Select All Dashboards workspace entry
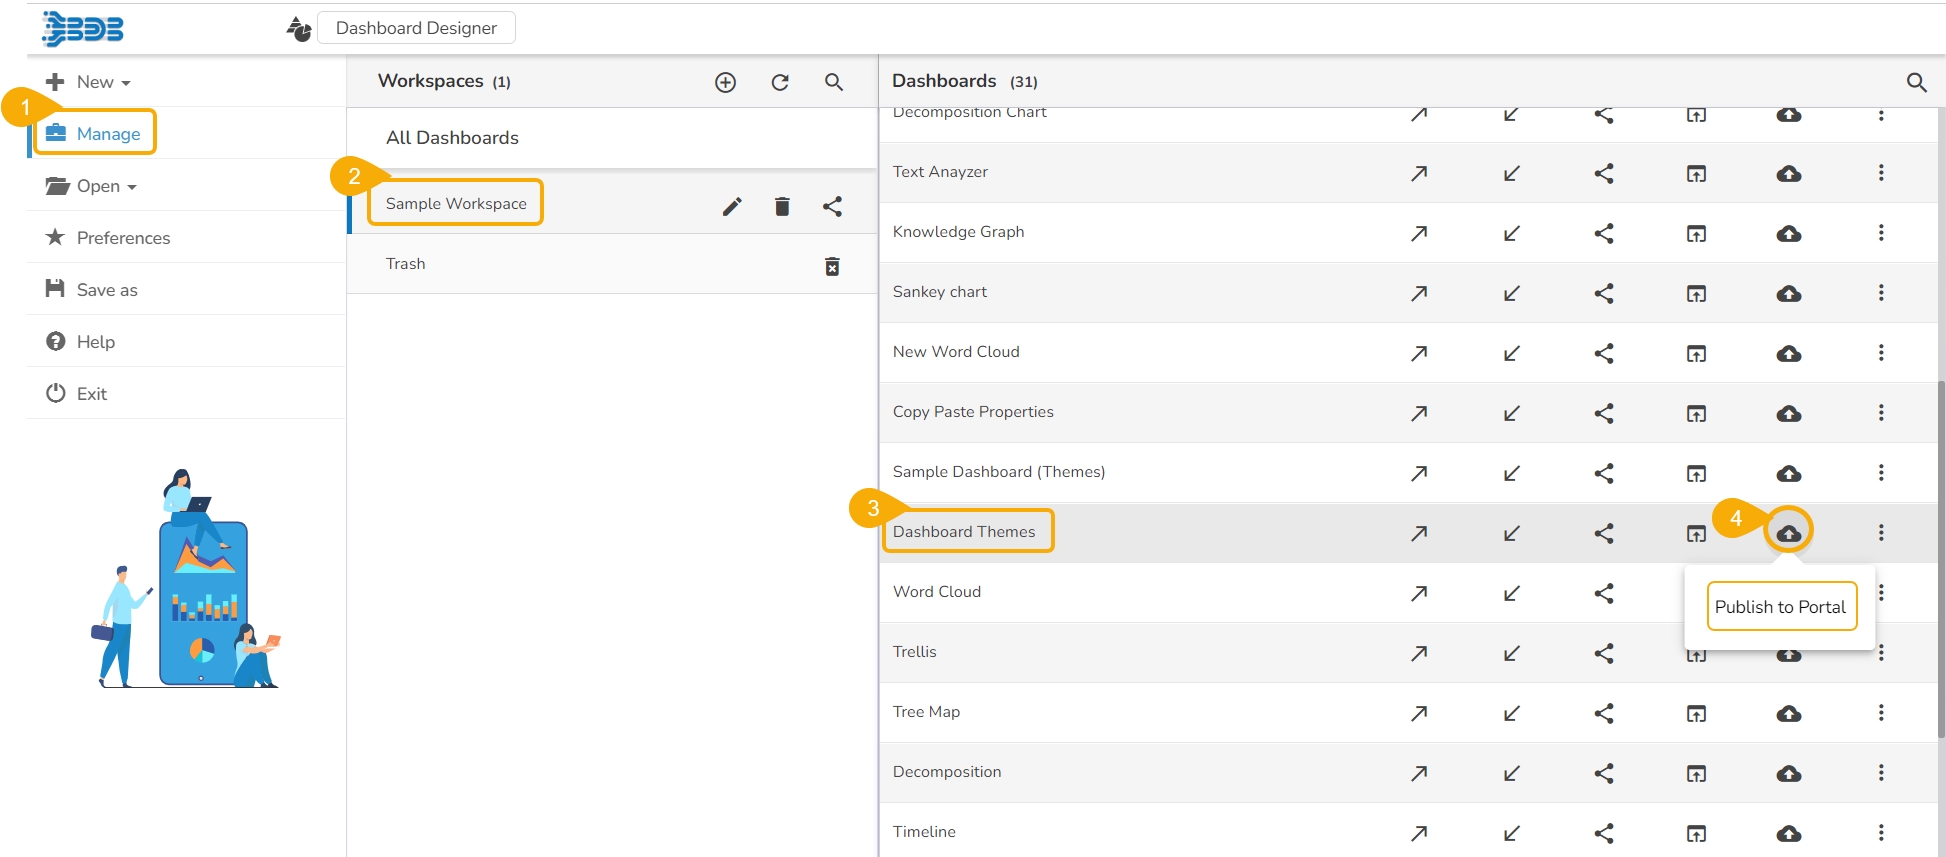This screenshot has width=1946, height=857. coord(452,138)
